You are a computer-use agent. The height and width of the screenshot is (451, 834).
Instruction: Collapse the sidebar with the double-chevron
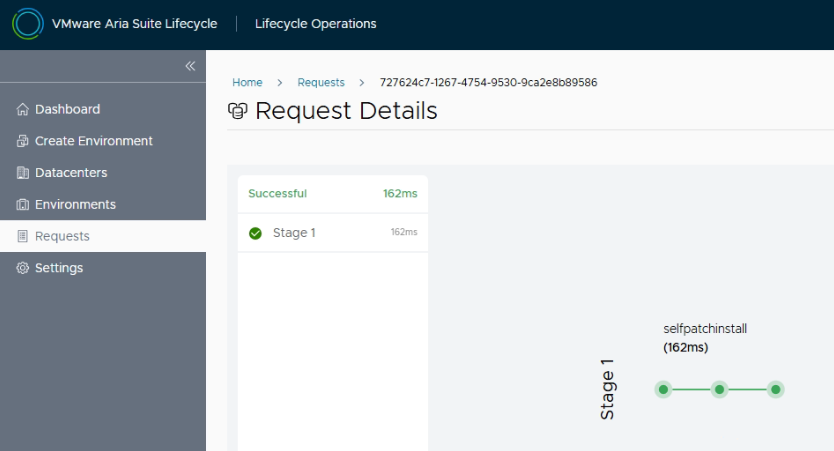pyautogui.click(x=189, y=66)
